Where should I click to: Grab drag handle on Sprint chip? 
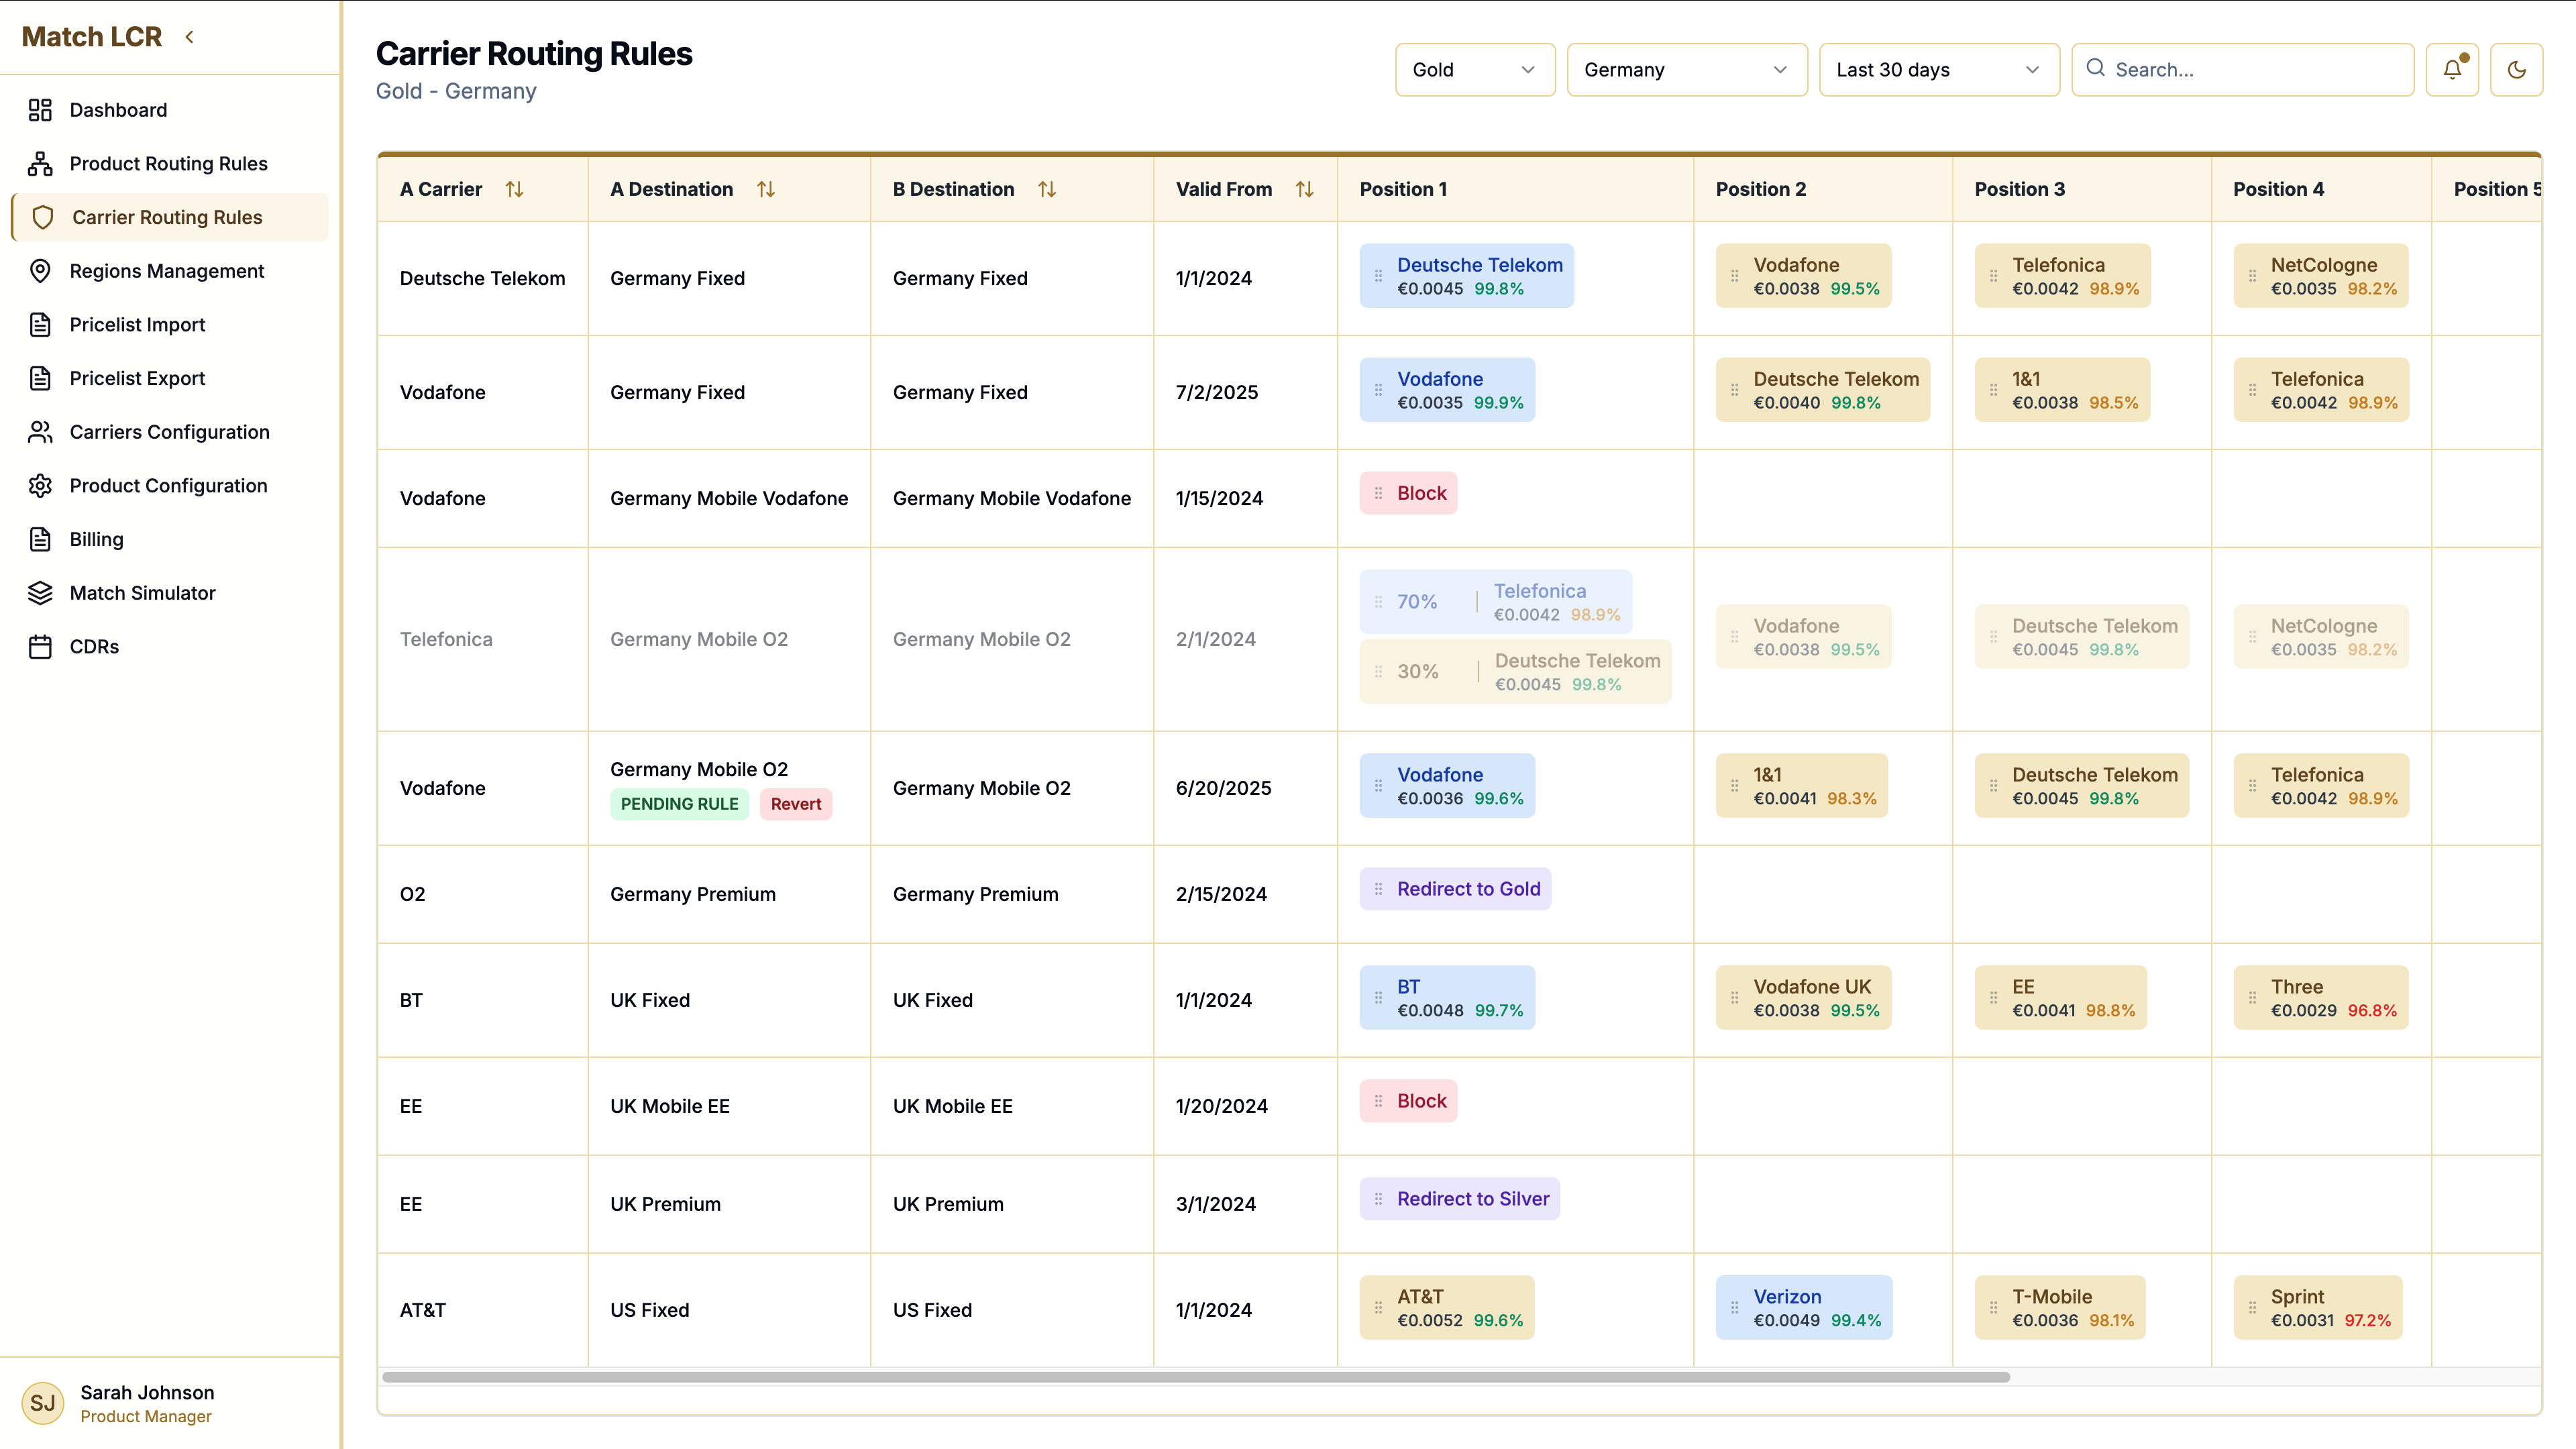point(2252,1307)
